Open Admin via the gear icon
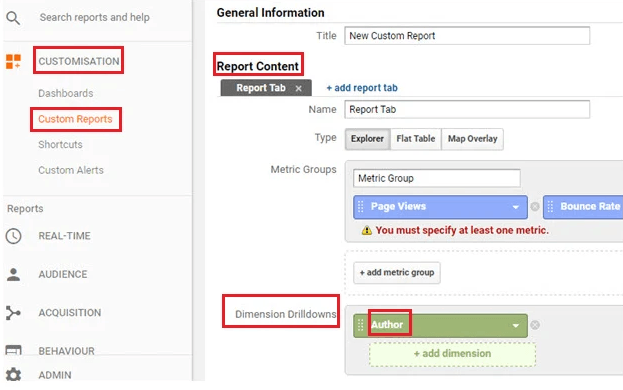 point(14,375)
